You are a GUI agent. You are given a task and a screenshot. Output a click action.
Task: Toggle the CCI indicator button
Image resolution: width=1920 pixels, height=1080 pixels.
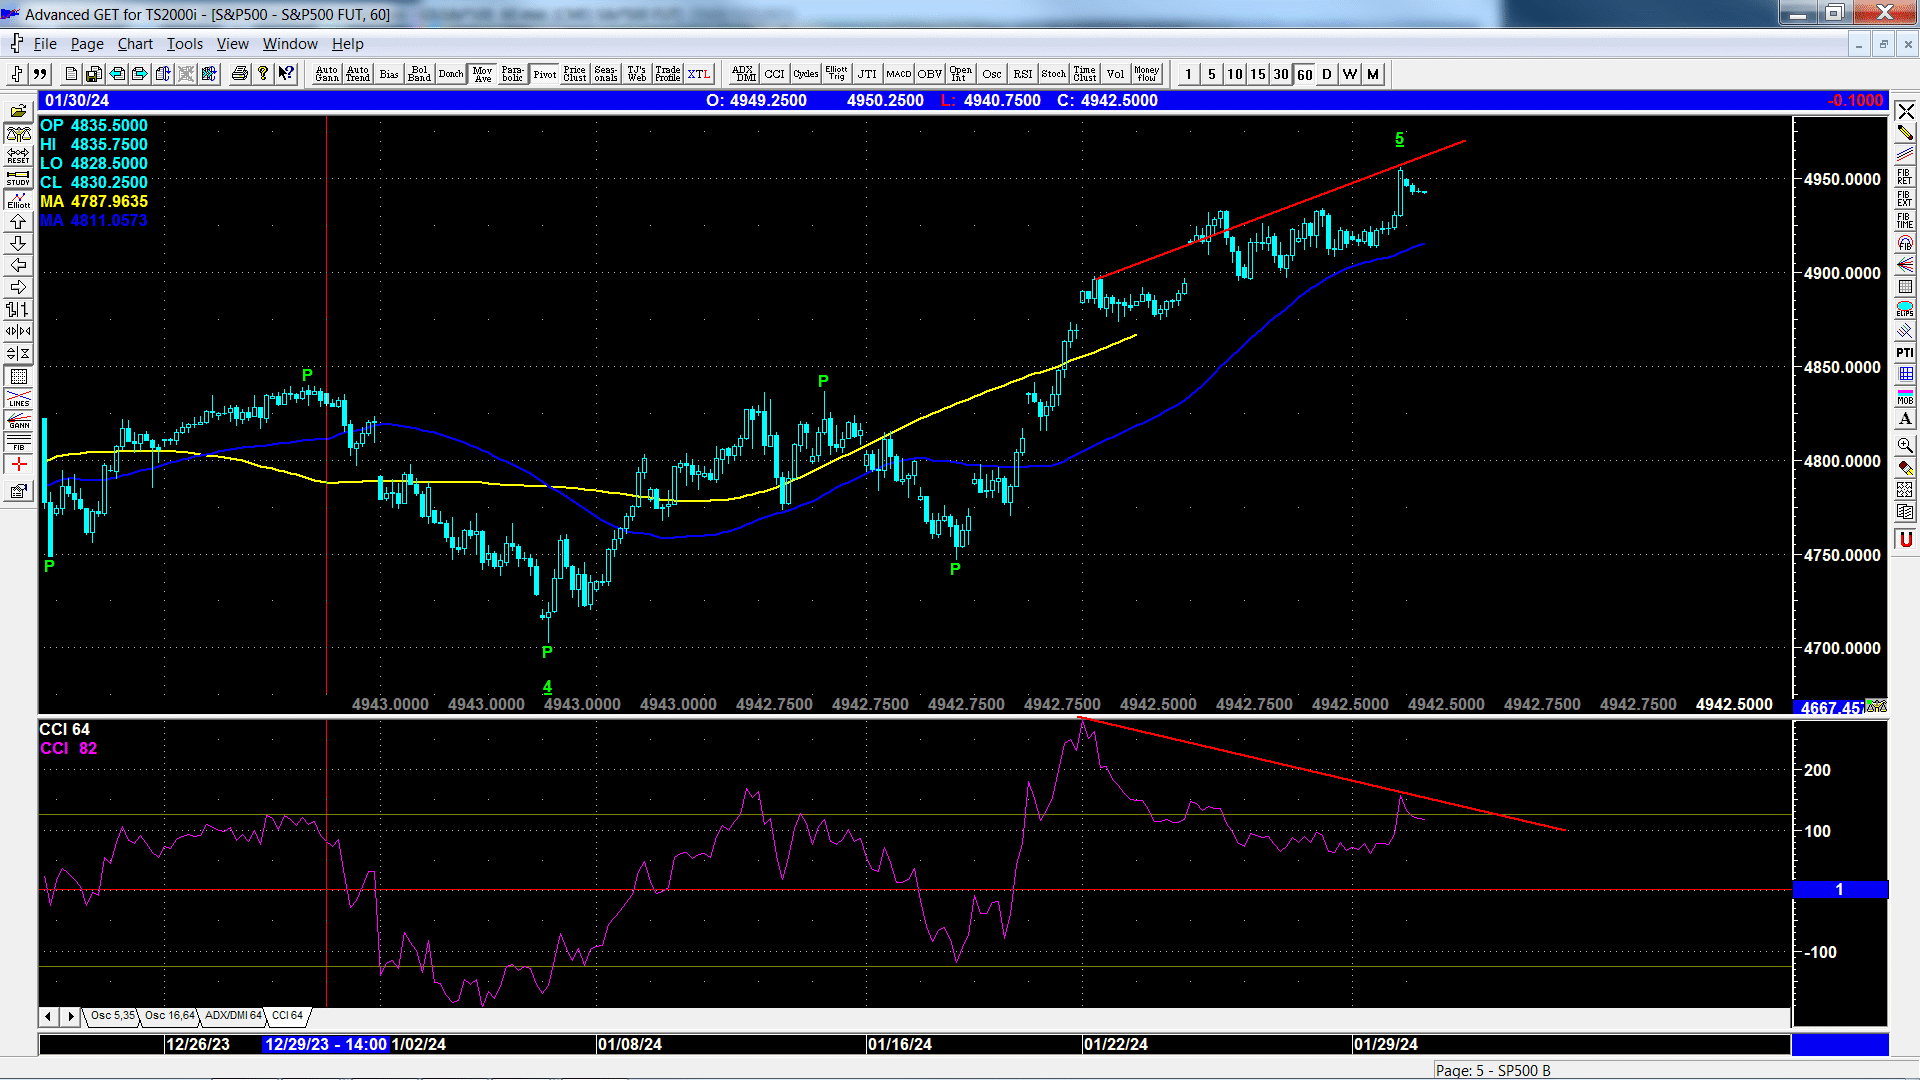click(775, 74)
